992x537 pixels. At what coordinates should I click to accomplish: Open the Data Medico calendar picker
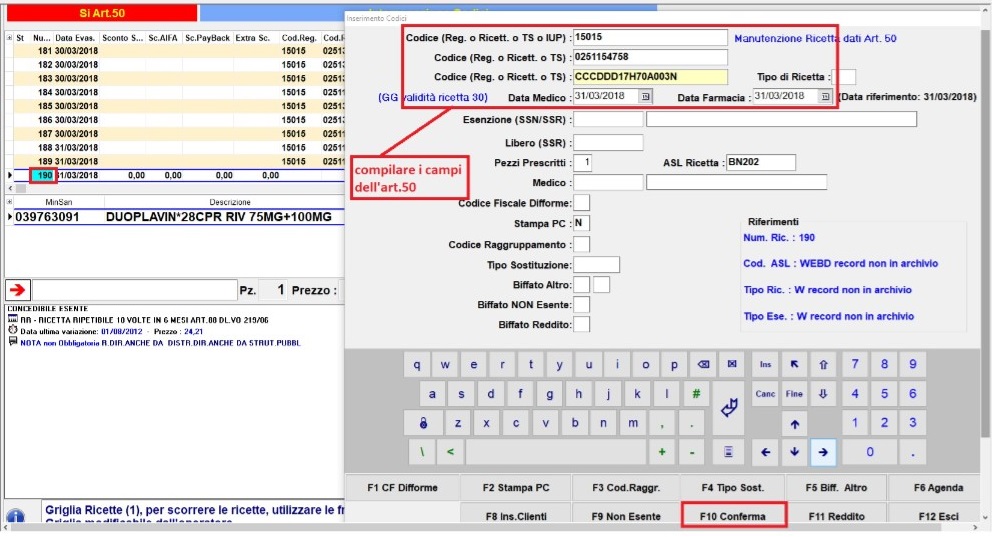click(x=645, y=97)
